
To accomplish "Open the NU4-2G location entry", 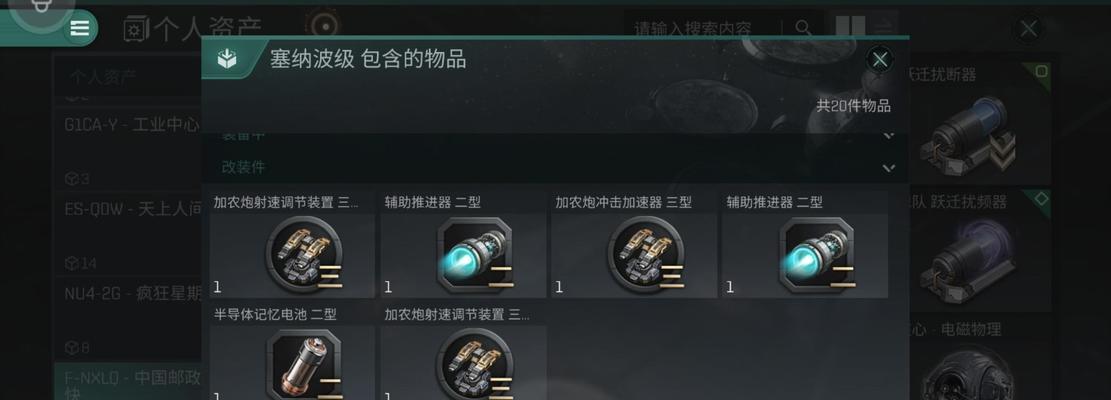I will pos(132,293).
